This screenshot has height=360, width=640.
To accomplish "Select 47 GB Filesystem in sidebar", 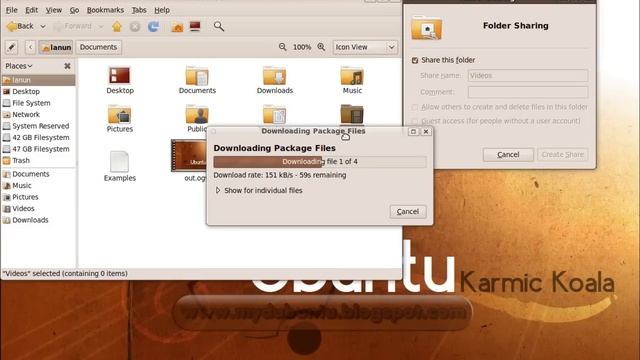I will (x=38, y=149).
